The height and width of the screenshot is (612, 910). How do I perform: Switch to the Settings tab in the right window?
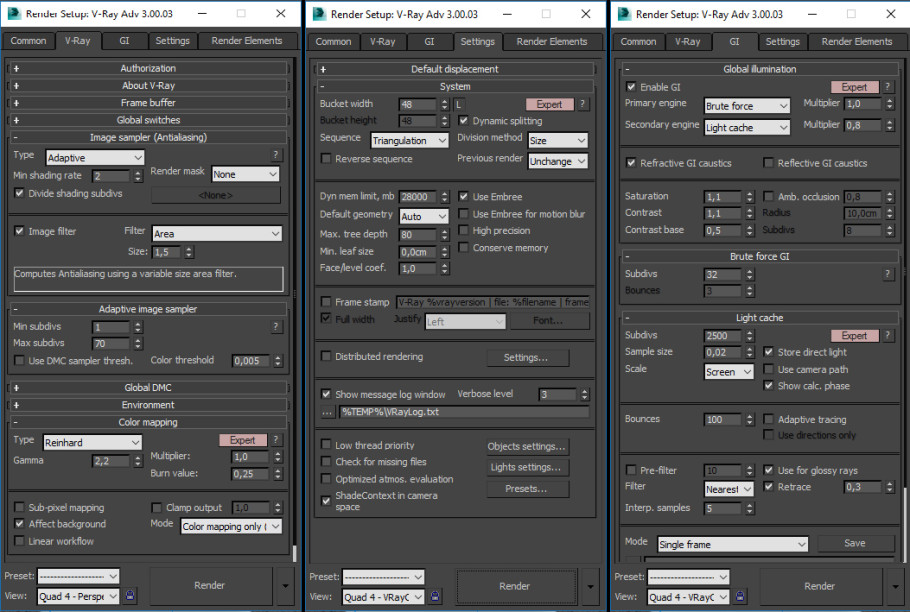[x=782, y=42]
